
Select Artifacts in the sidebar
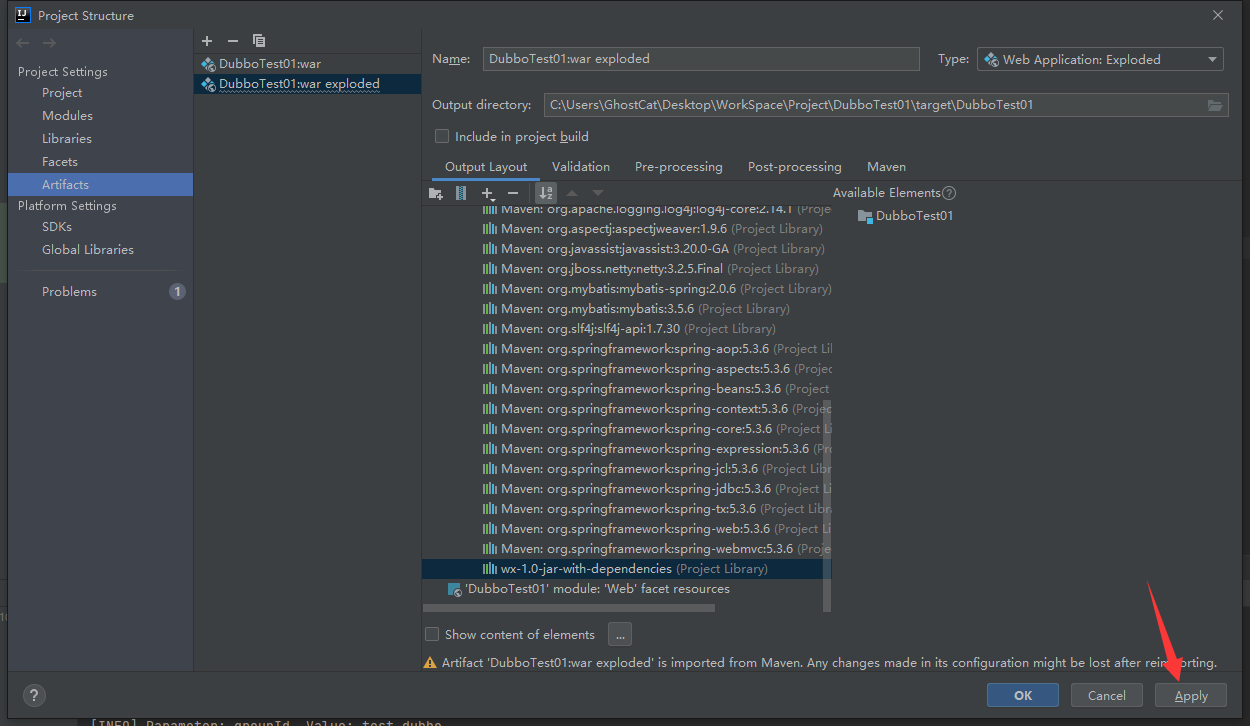[100, 185]
